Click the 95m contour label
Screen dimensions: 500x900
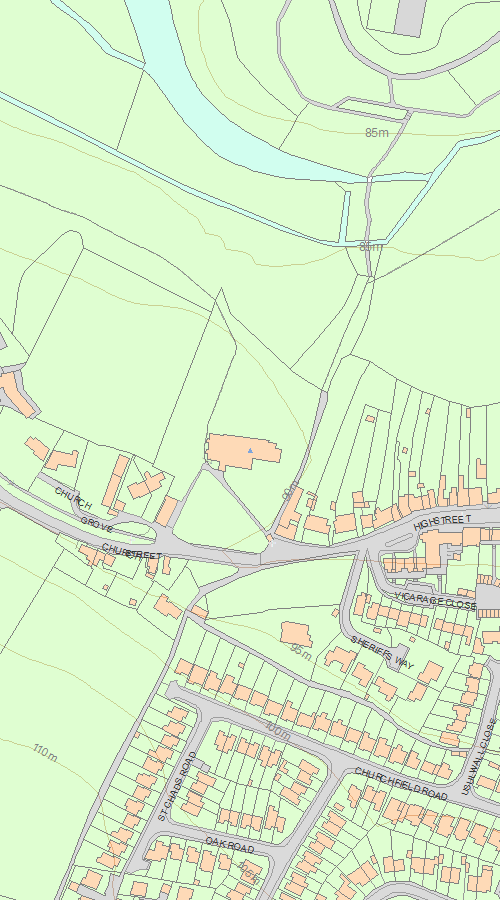pyautogui.click(x=301, y=651)
